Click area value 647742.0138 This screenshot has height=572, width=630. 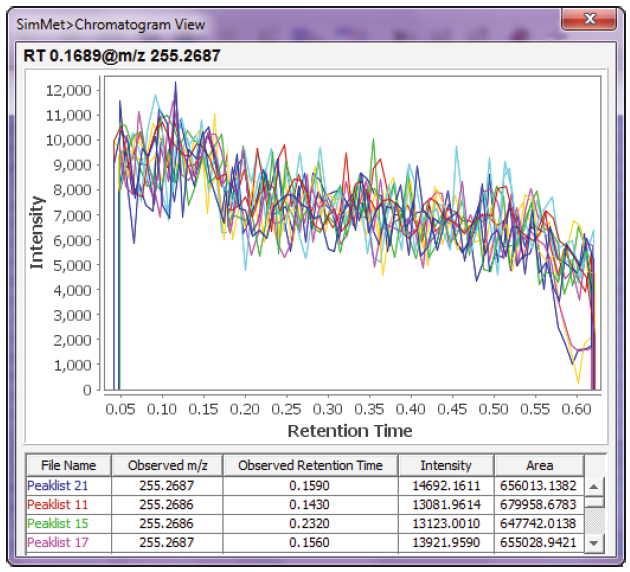pos(538,523)
